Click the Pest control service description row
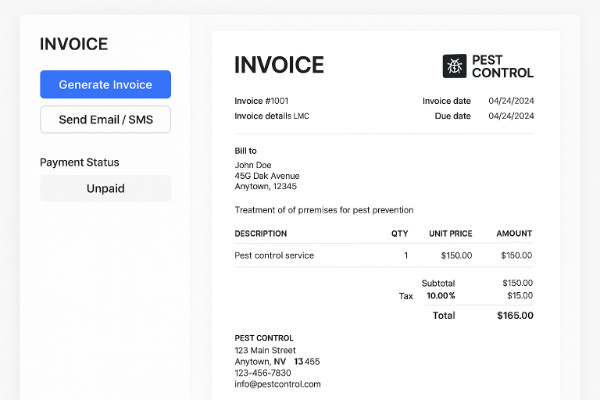This screenshot has height=400, width=600. [383, 255]
